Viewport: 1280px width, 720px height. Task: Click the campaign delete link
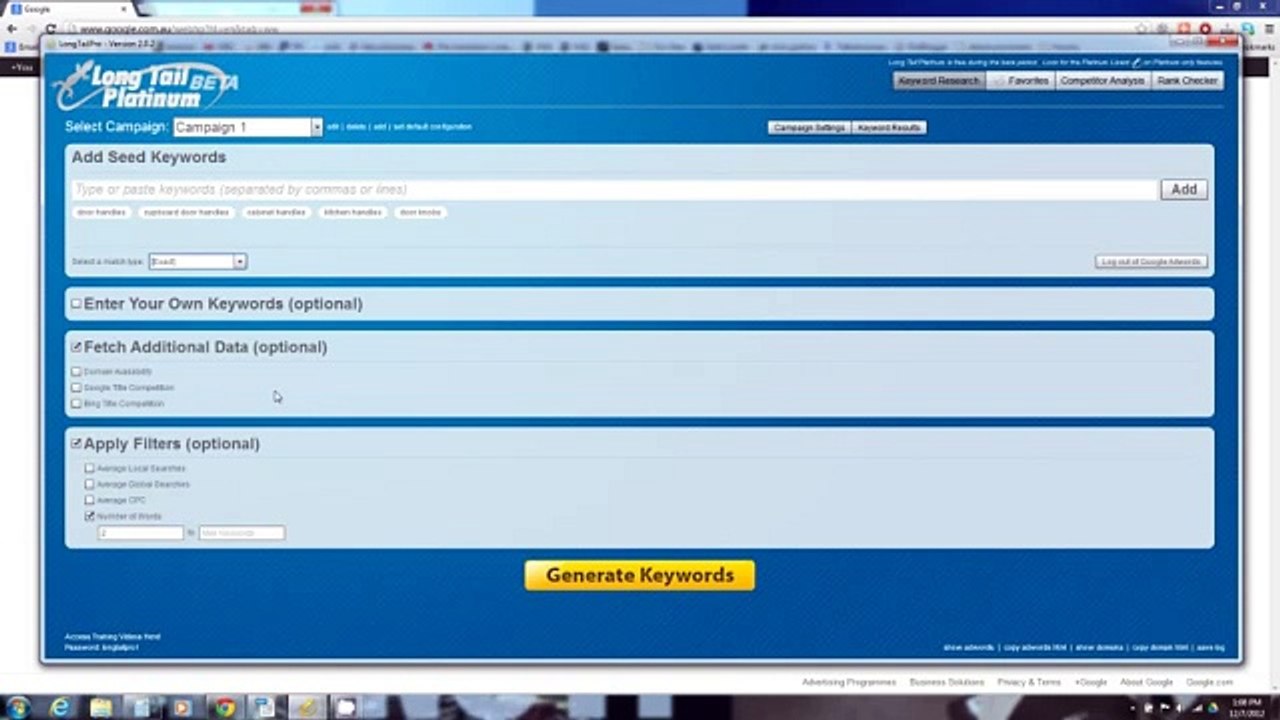click(x=356, y=127)
